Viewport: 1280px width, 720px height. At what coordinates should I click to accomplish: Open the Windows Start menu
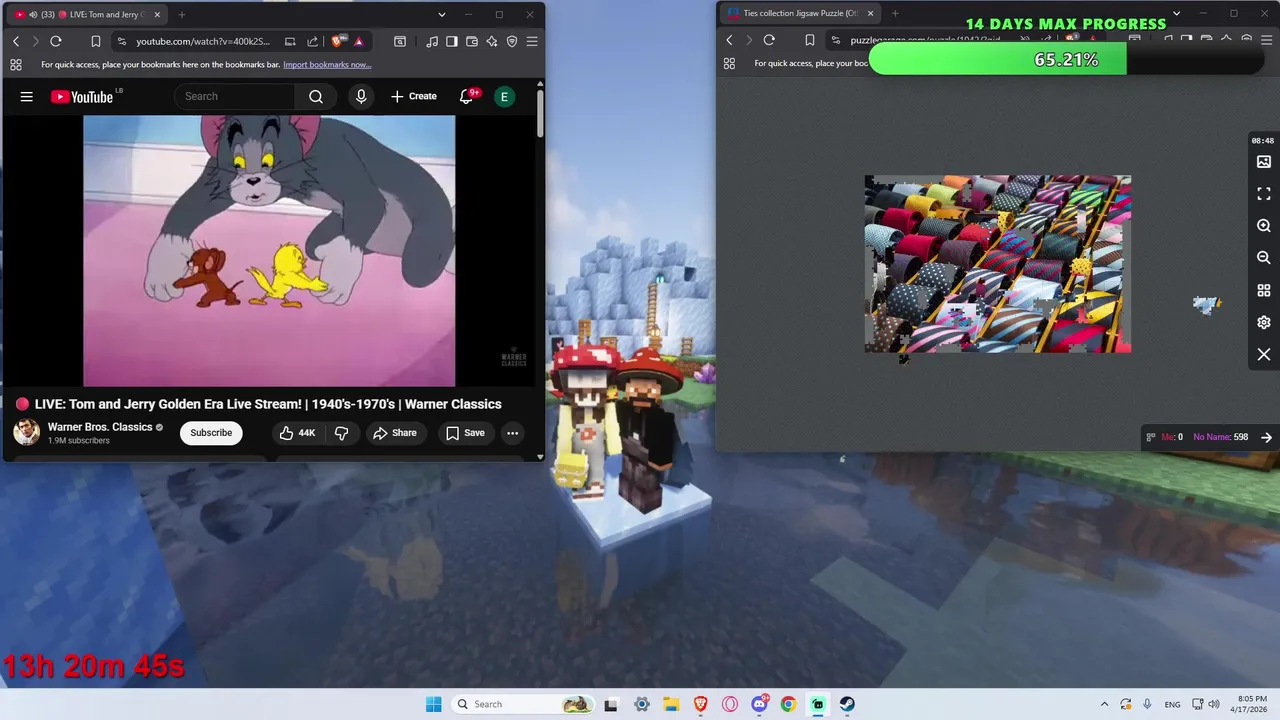click(x=433, y=704)
